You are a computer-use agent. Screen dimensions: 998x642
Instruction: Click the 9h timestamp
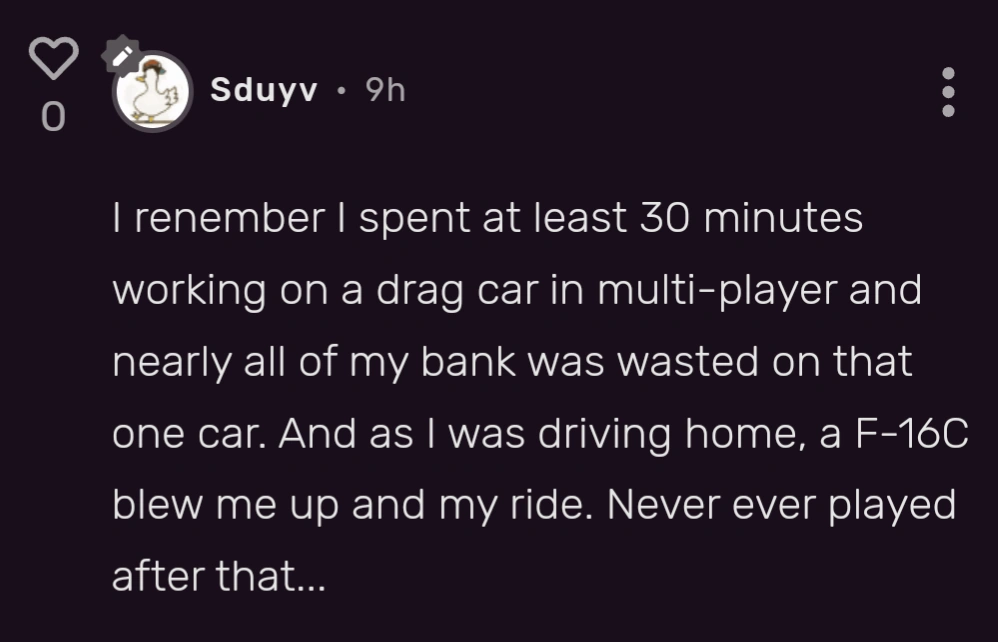coord(385,91)
